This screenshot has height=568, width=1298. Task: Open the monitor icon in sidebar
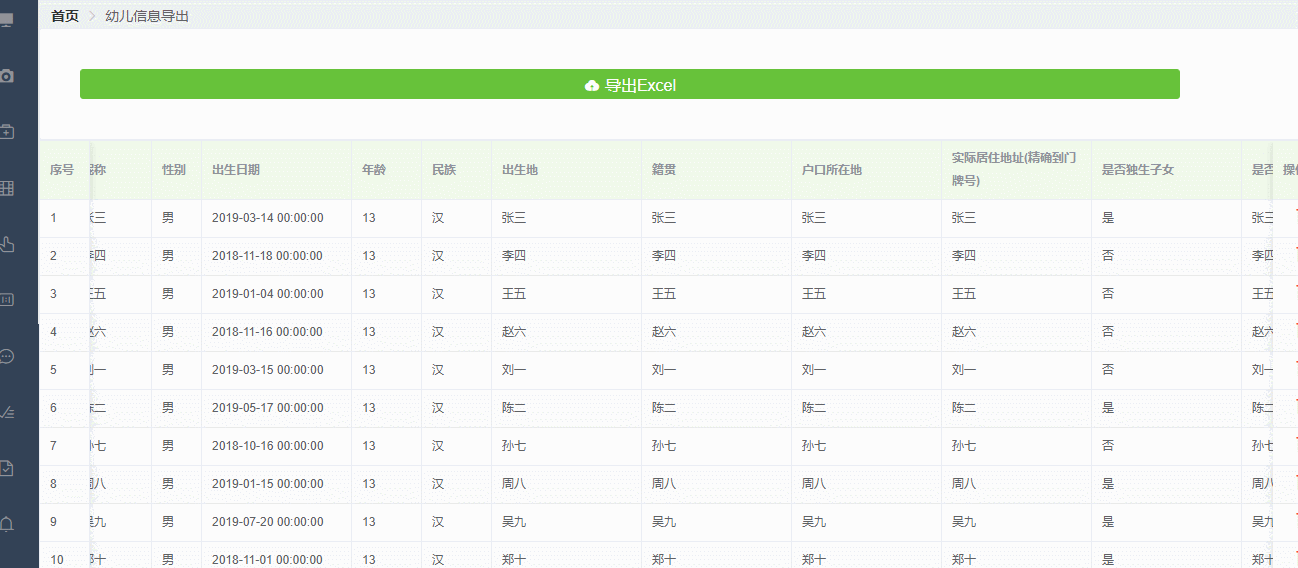[7, 19]
